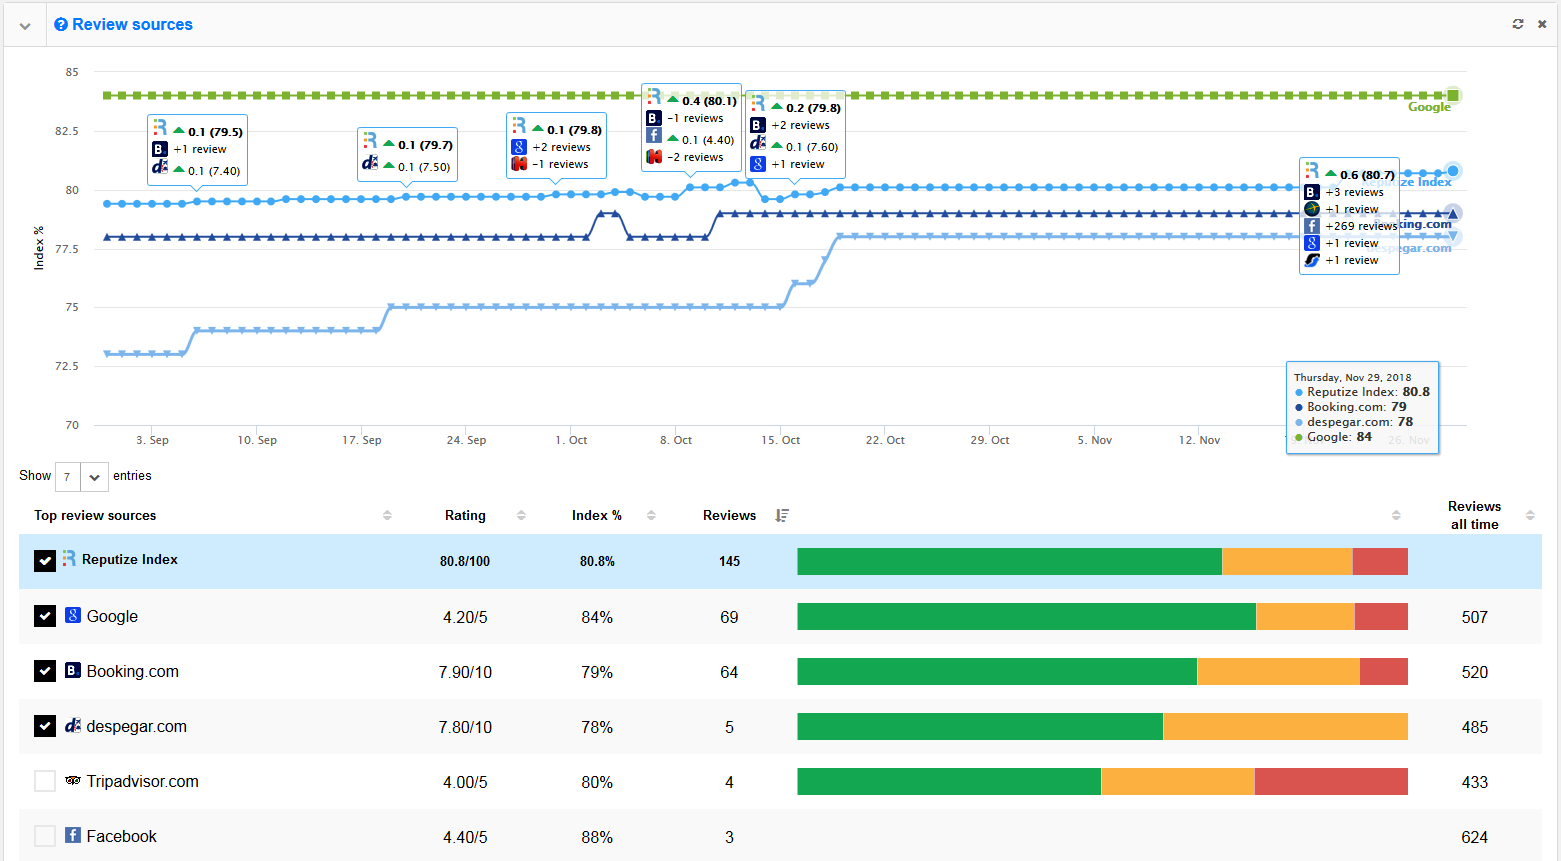
Task: Click the 0.1 (79.7) chart annotation
Action: tap(407, 154)
